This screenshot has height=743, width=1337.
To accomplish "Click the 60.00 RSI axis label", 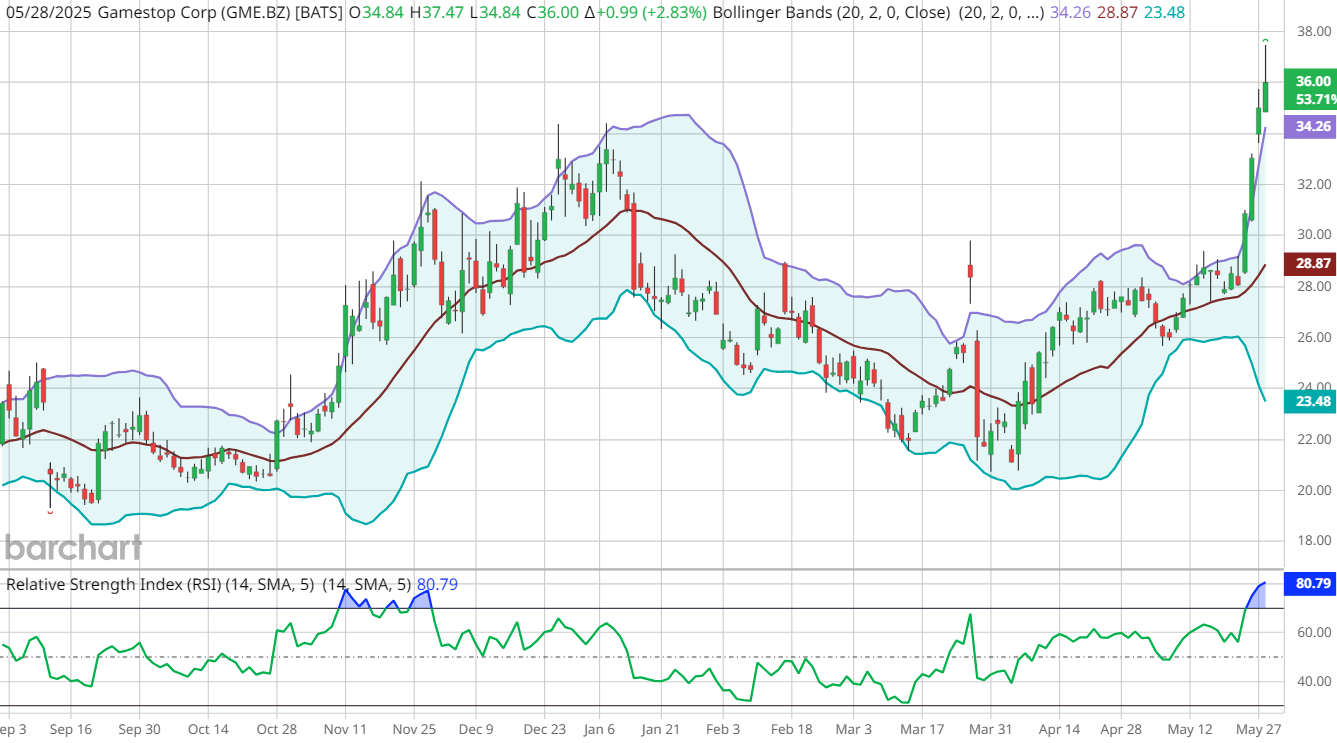I will 1313,633.
